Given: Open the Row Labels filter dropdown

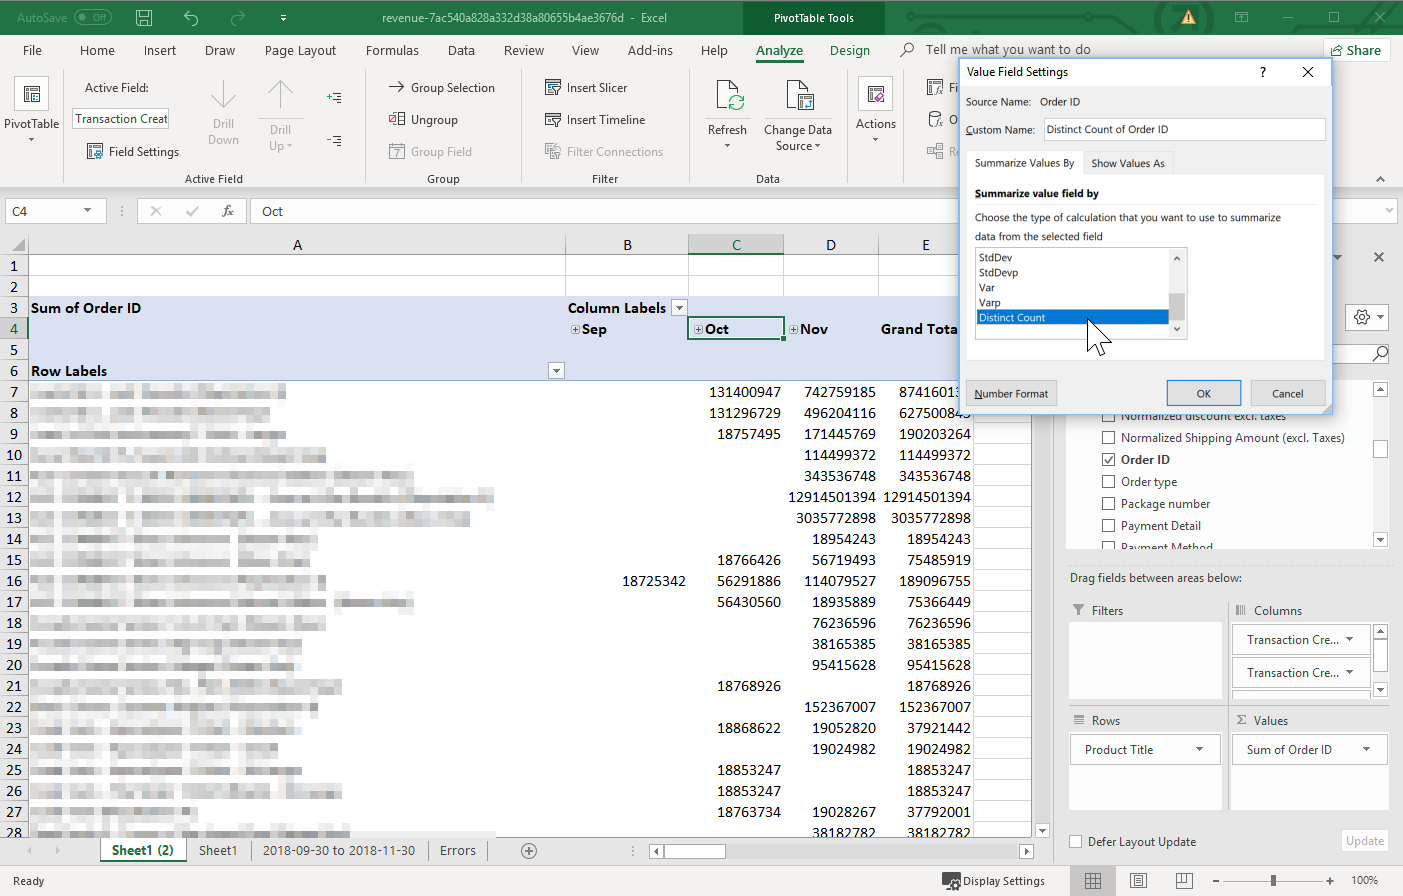Looking at the screenshot, I should pyautogui.click(x=557, y=371).
